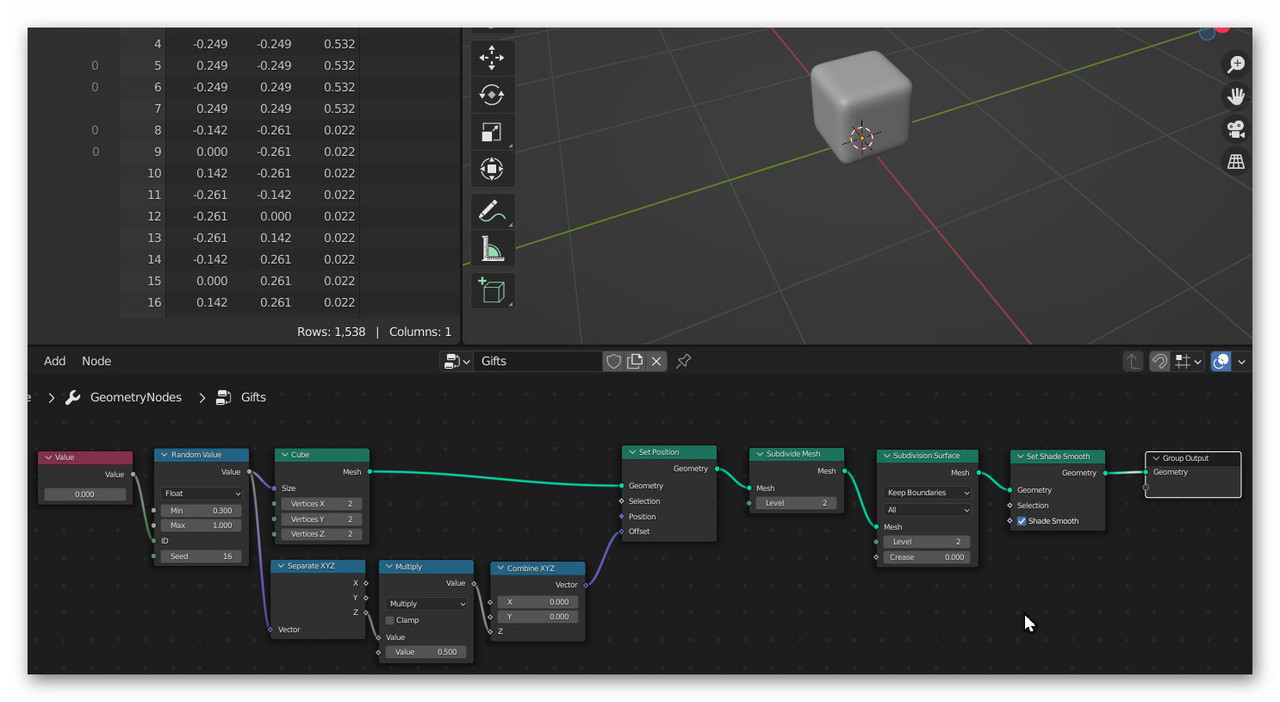Click the fake user shield icon for Gifts
Screen dimensions: 1280x702
614,361
